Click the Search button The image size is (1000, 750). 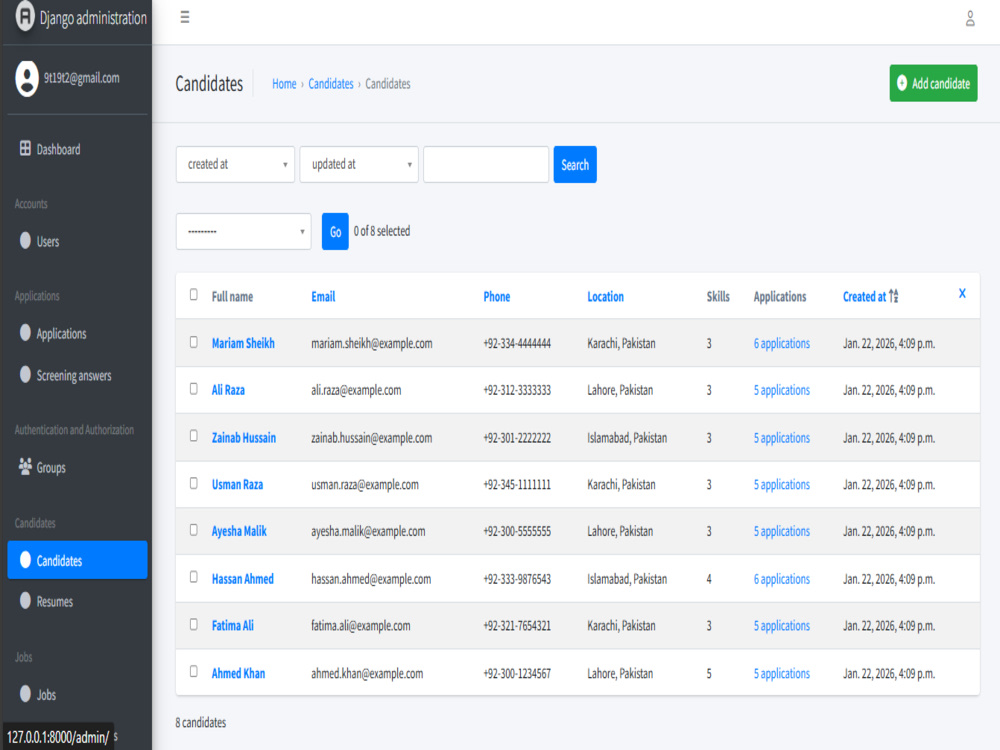pos(575,165)
